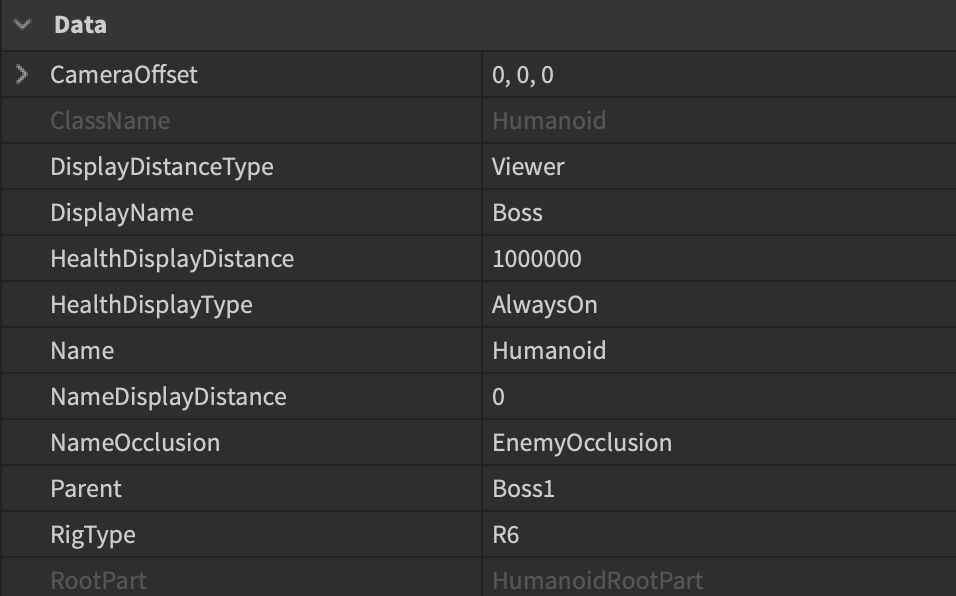Select the NameOcclusion property label

pyautogui.click(x=135, y=443)
